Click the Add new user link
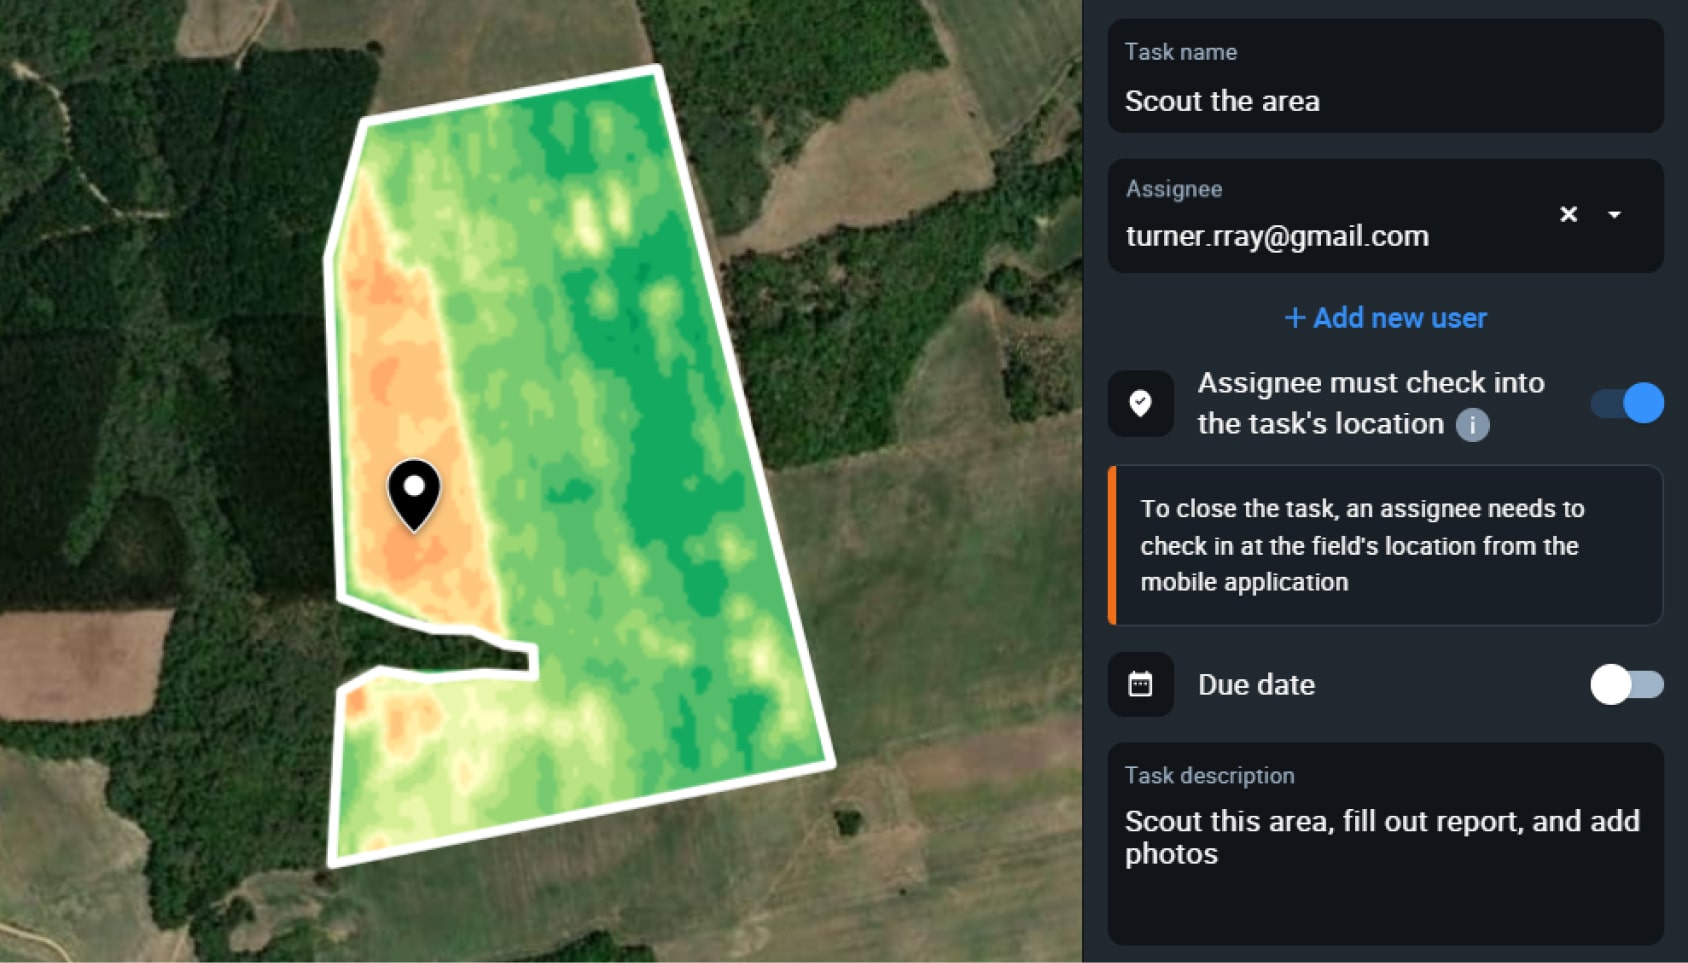Image resolution: width=1688 pixels, height=963 pixels. pyautogui.click(x=1386, y=317)
